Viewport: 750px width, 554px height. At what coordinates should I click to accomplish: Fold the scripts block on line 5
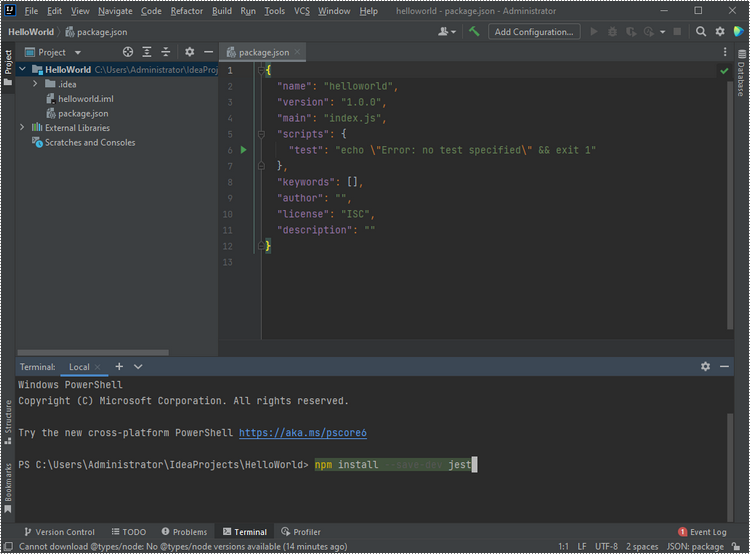(261, 134)
